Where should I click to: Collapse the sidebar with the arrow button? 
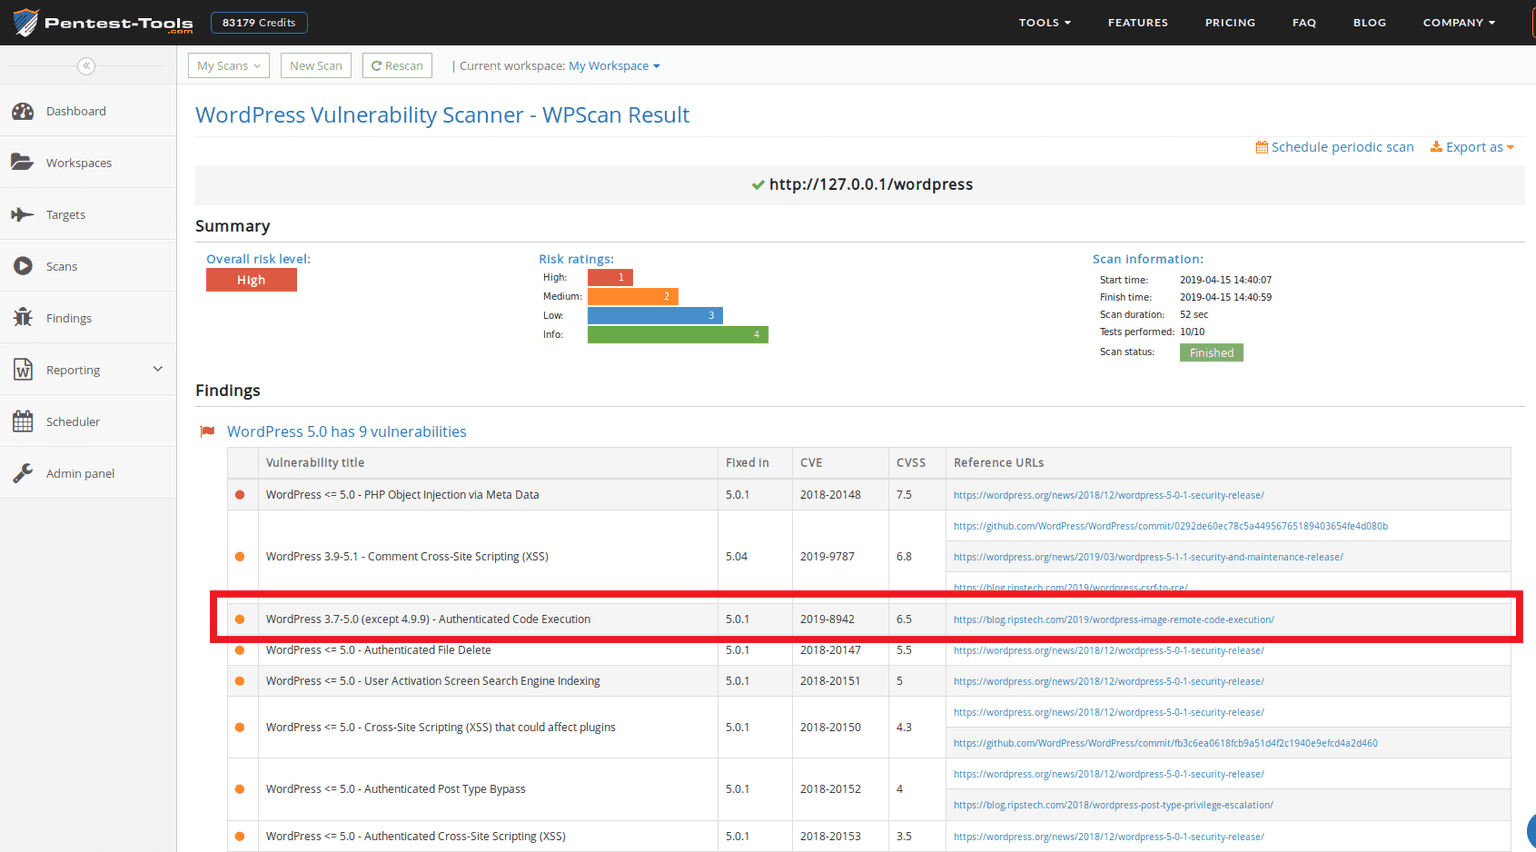coord(87,65)
